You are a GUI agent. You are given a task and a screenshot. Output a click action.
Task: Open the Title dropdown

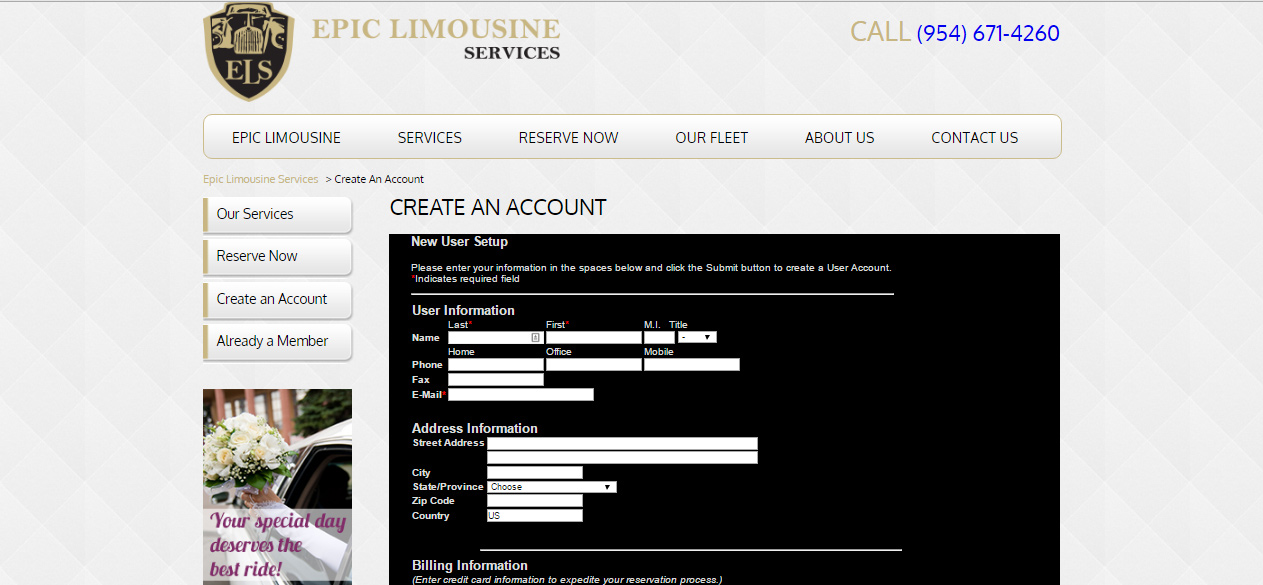point(697,338)
